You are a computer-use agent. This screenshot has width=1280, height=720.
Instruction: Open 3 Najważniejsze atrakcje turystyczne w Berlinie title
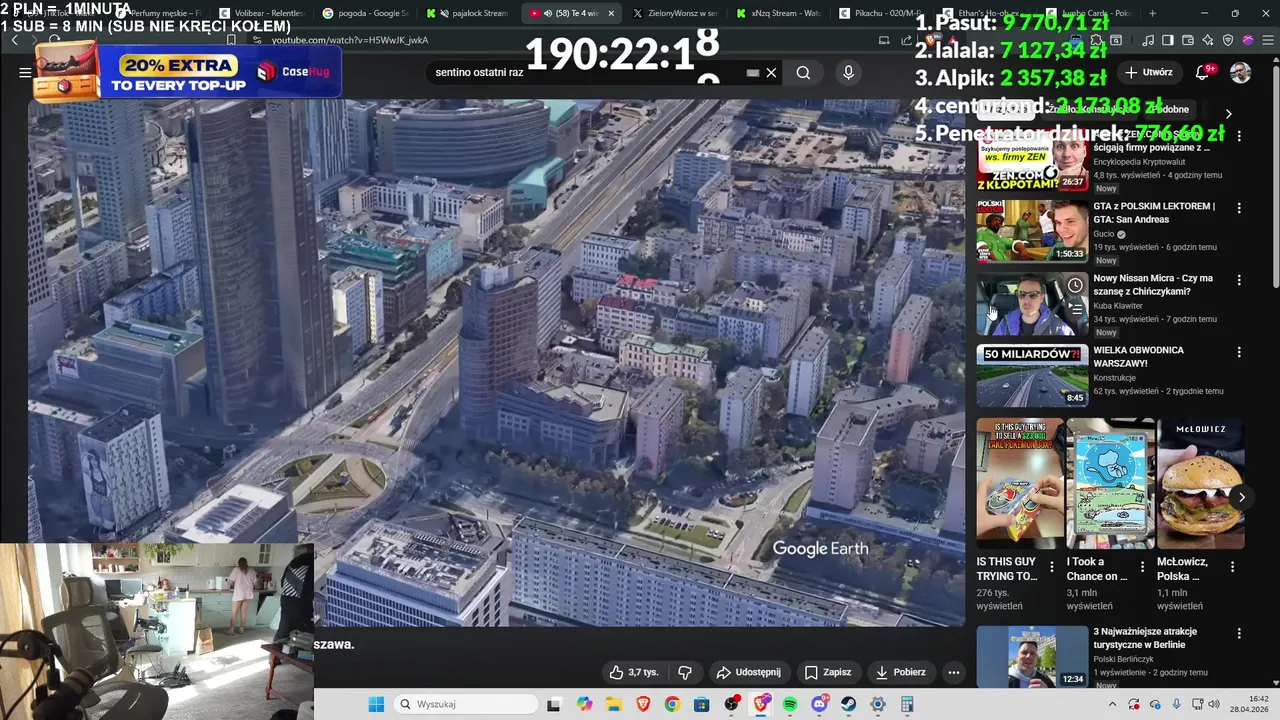click(x=1145, y=638)
